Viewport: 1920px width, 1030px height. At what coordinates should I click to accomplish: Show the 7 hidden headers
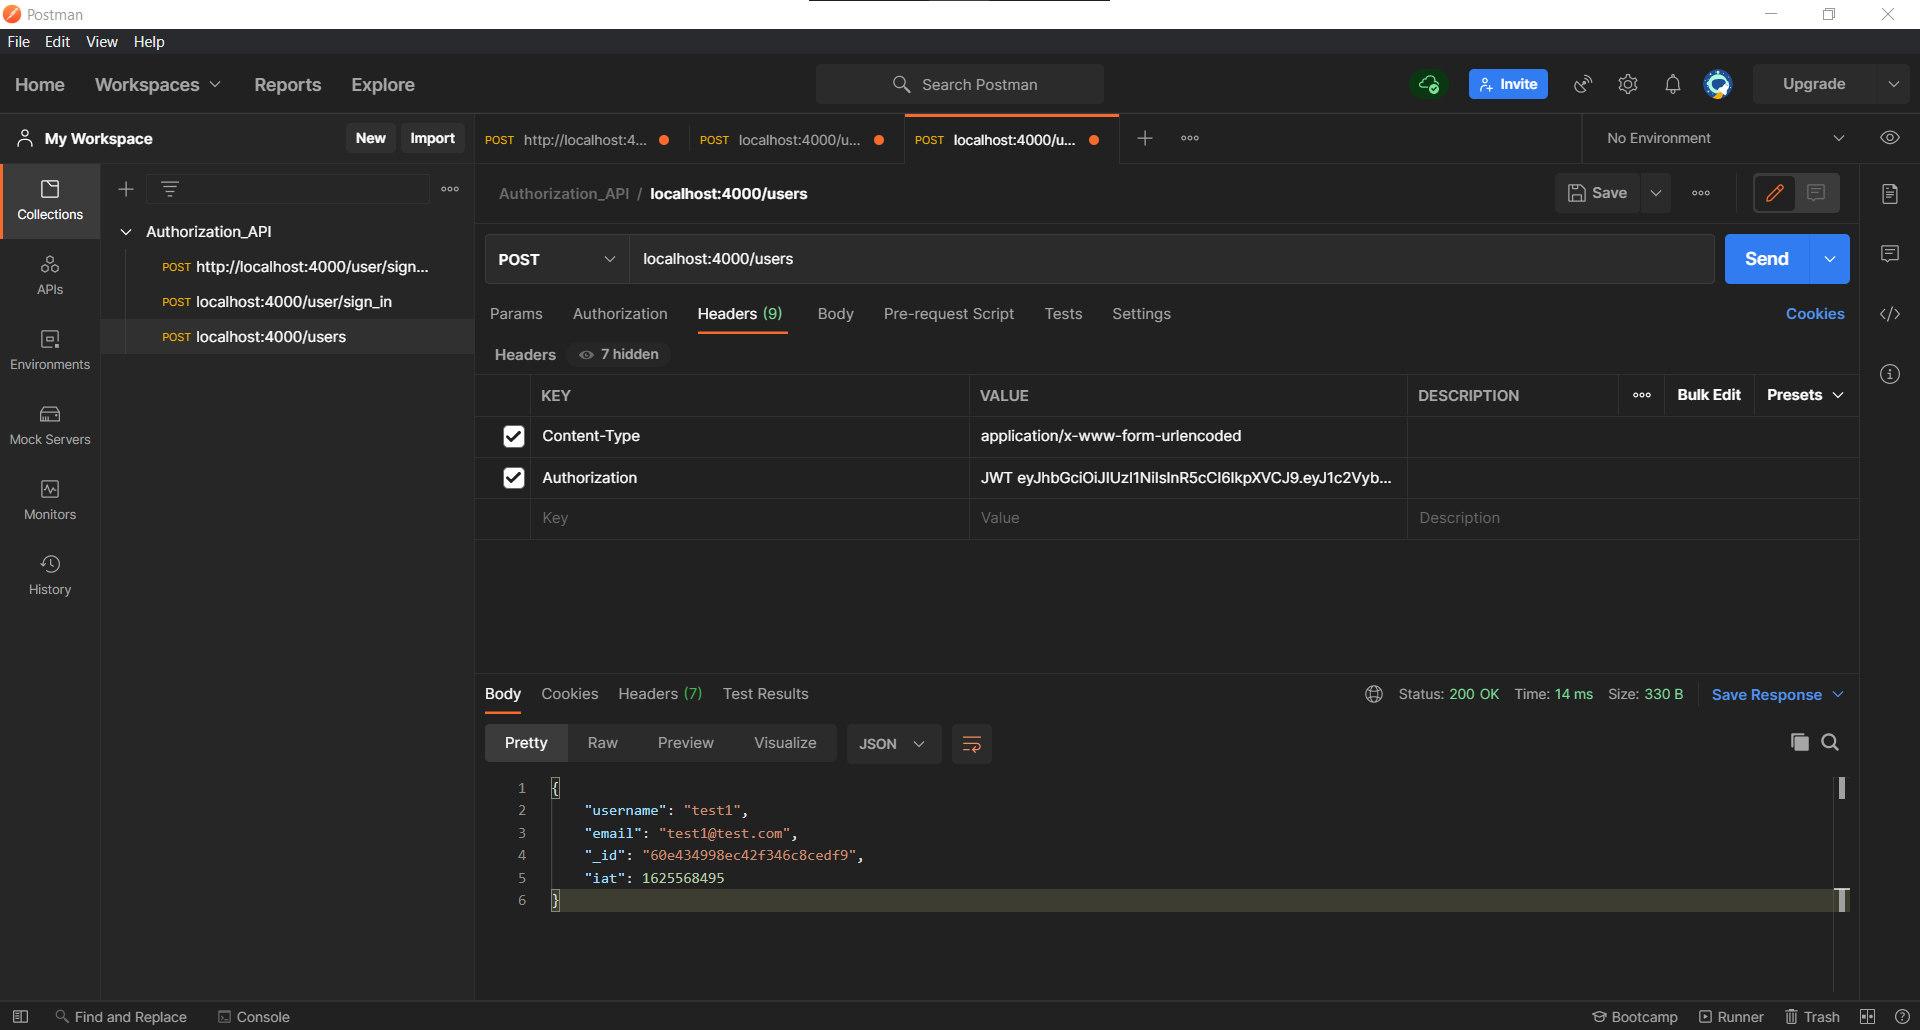pos(619,355)
